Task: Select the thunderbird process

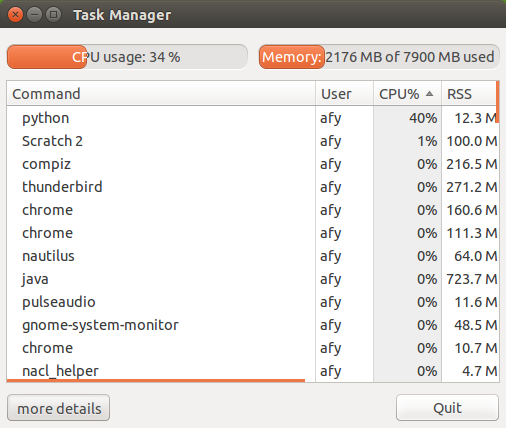Action: 252,187
